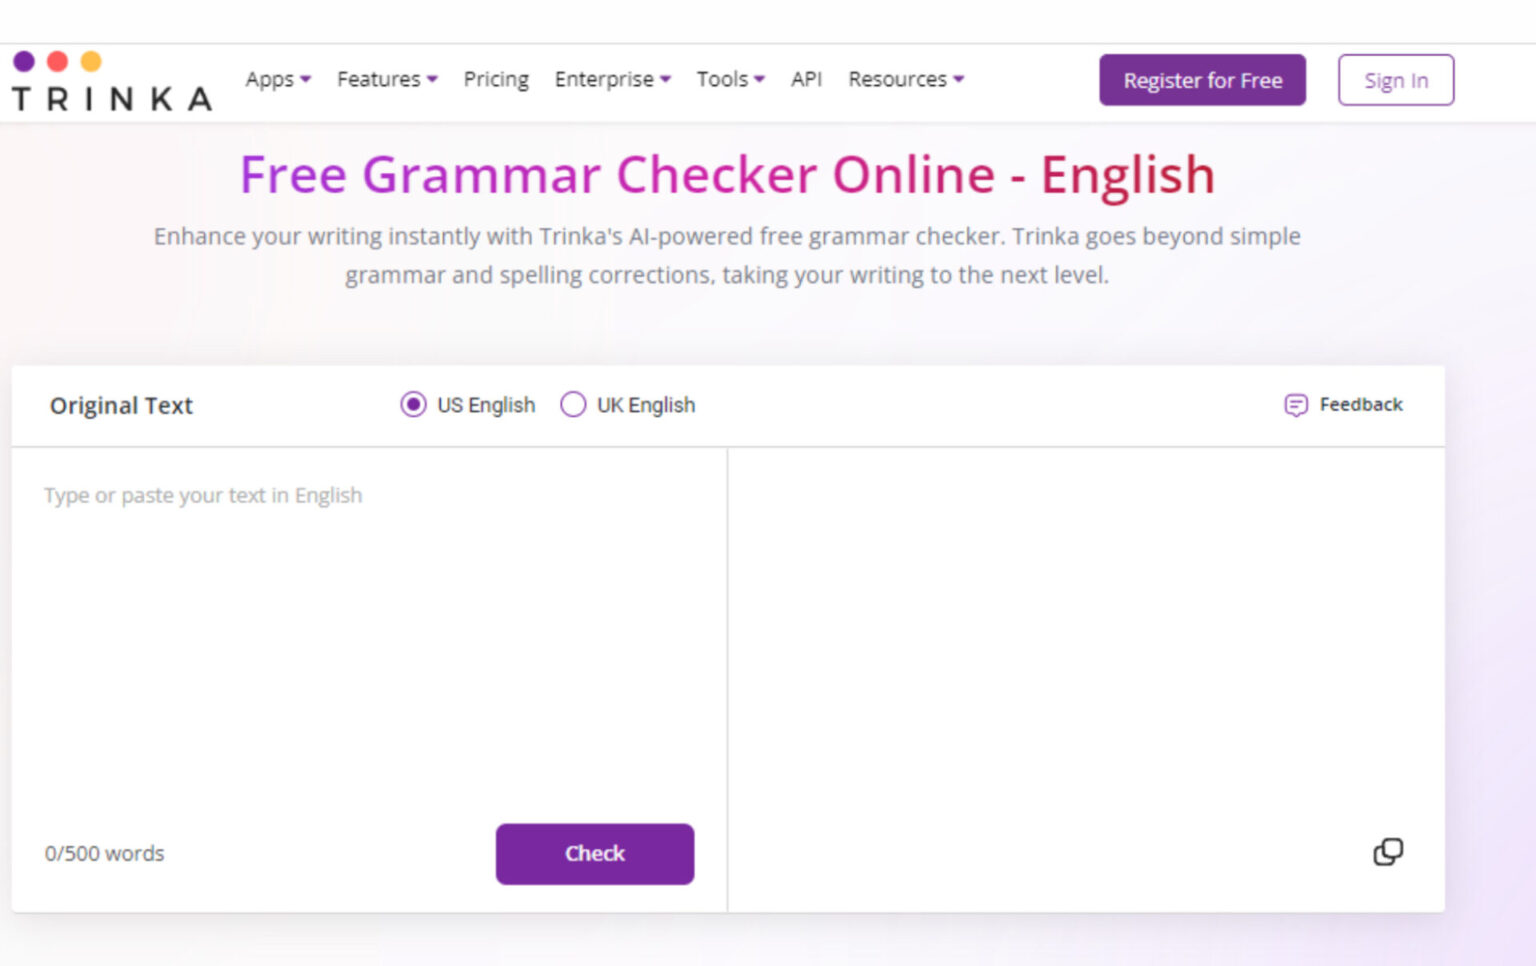The height and width of the screenshot is (966, 1536).
Task: Switch to UK English
Action: [x=573, y=405]
